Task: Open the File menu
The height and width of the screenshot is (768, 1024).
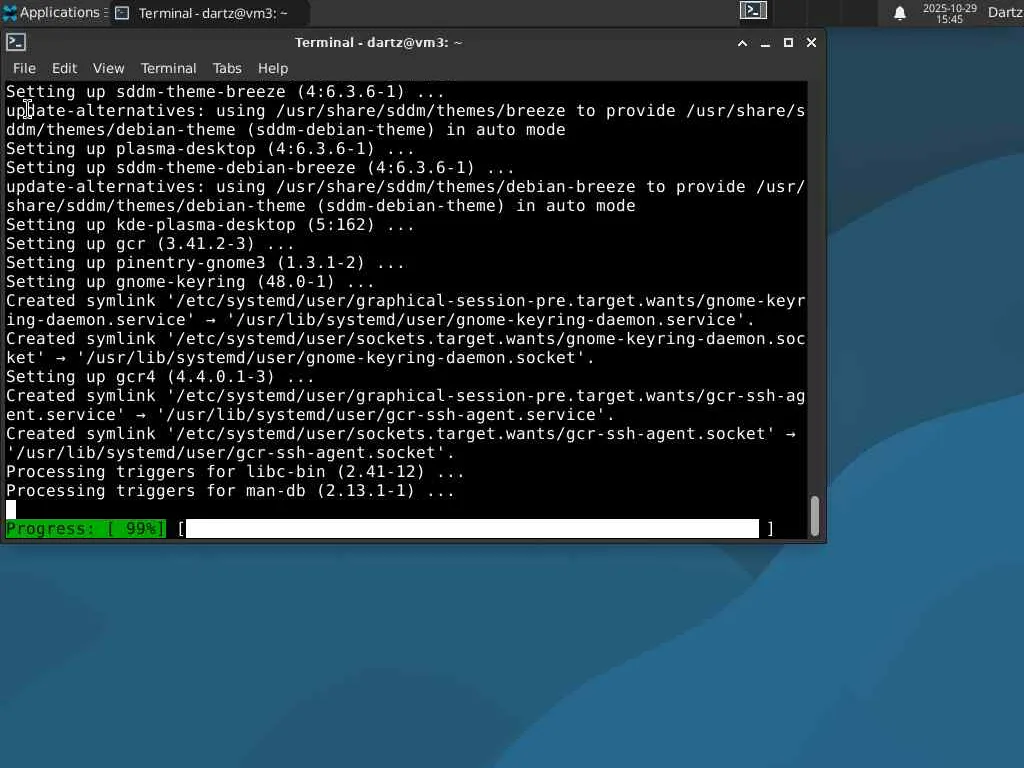Action: tap(24, 68)
